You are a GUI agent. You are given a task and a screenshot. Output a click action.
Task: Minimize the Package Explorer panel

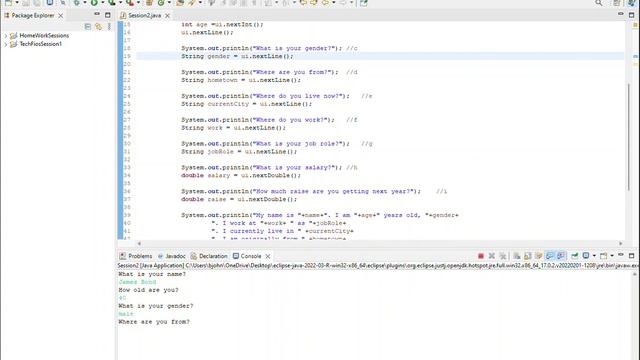[x=97, y=14]
